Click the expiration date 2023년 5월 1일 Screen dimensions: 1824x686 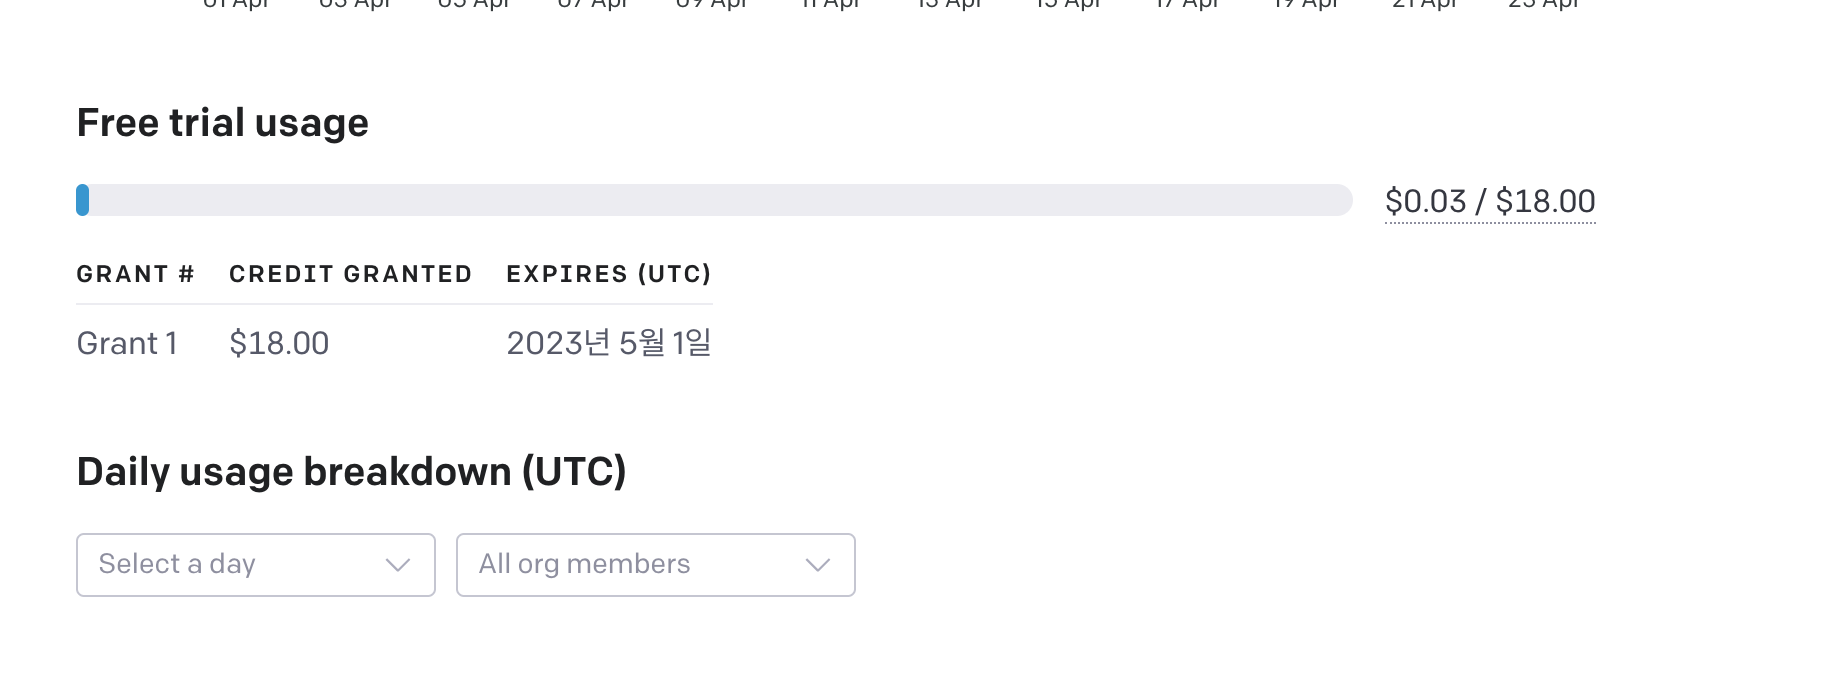click(609, 343)
